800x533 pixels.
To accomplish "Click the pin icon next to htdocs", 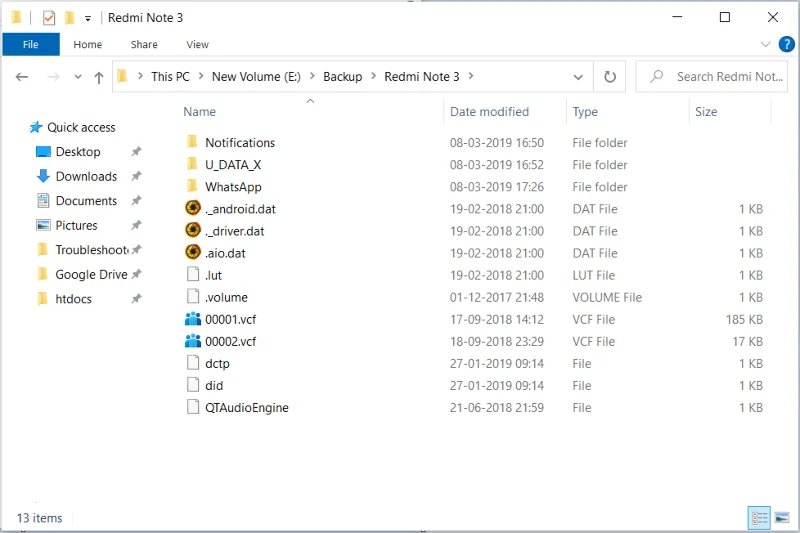I will click(136, 298).
